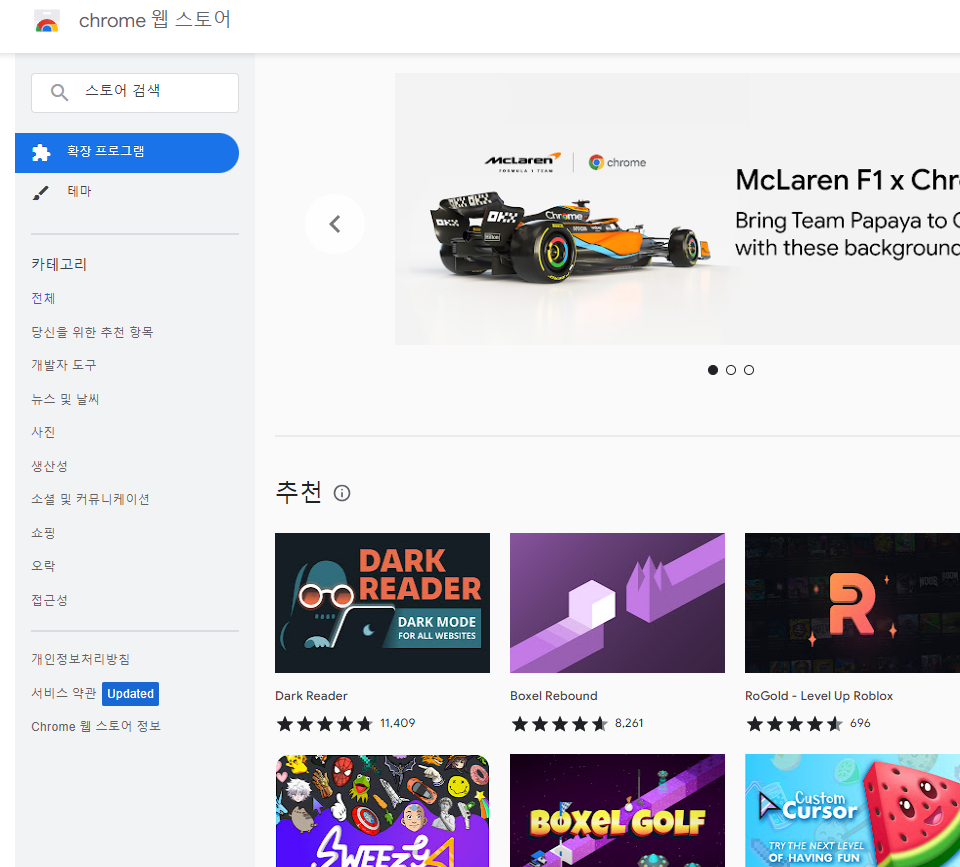Open the 개발자 도구 category
Image resolution: width=960 pixels, height=867 pixels.
coord(64,365)
